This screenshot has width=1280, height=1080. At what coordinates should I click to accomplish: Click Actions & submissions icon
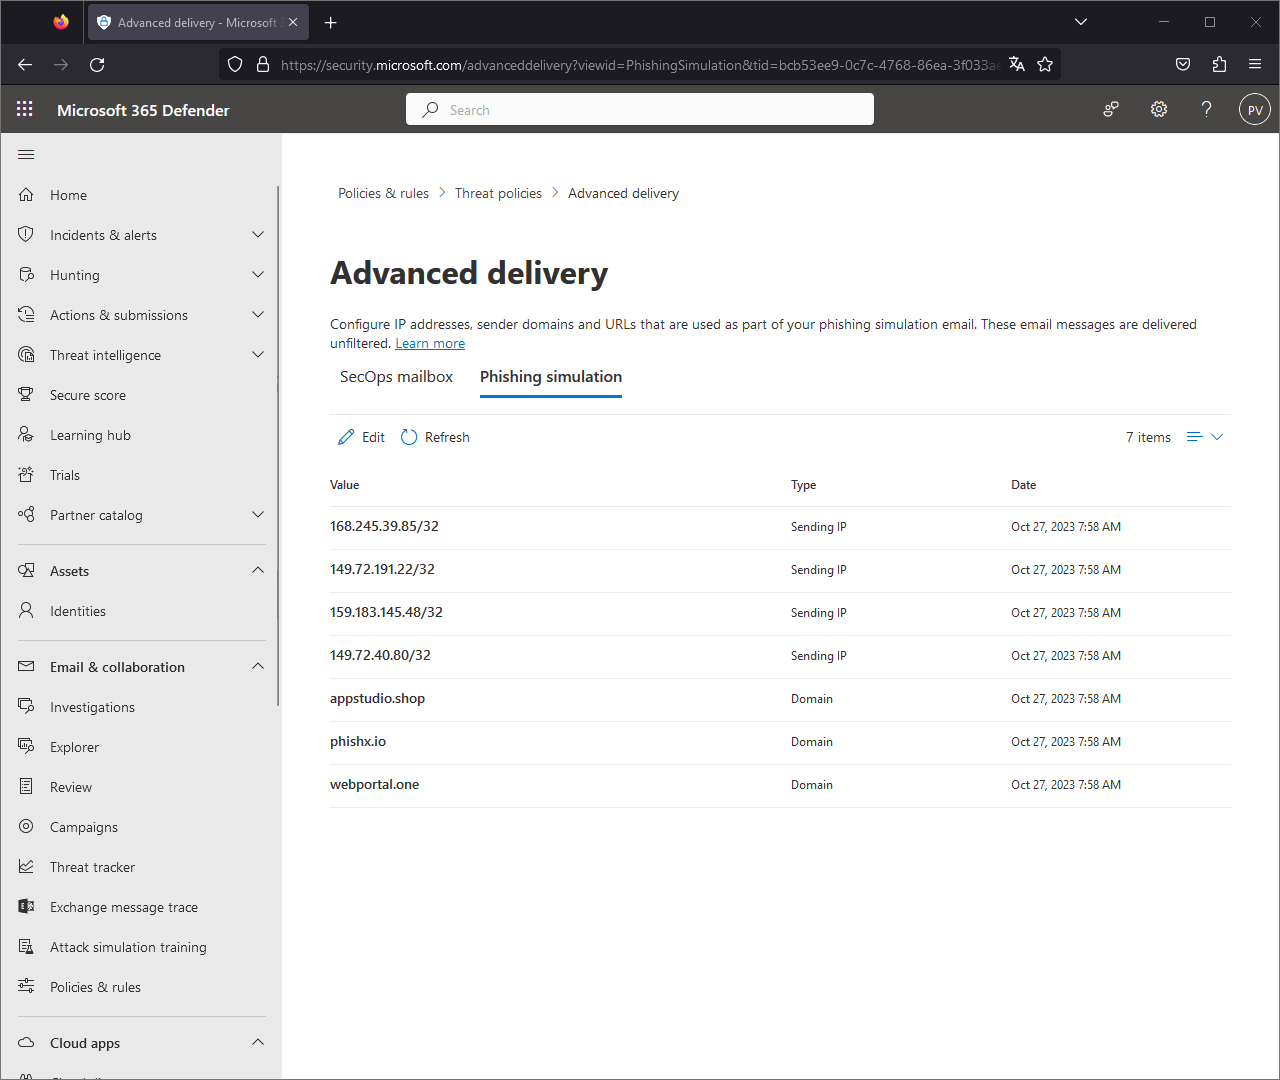(x=26, y=315)
